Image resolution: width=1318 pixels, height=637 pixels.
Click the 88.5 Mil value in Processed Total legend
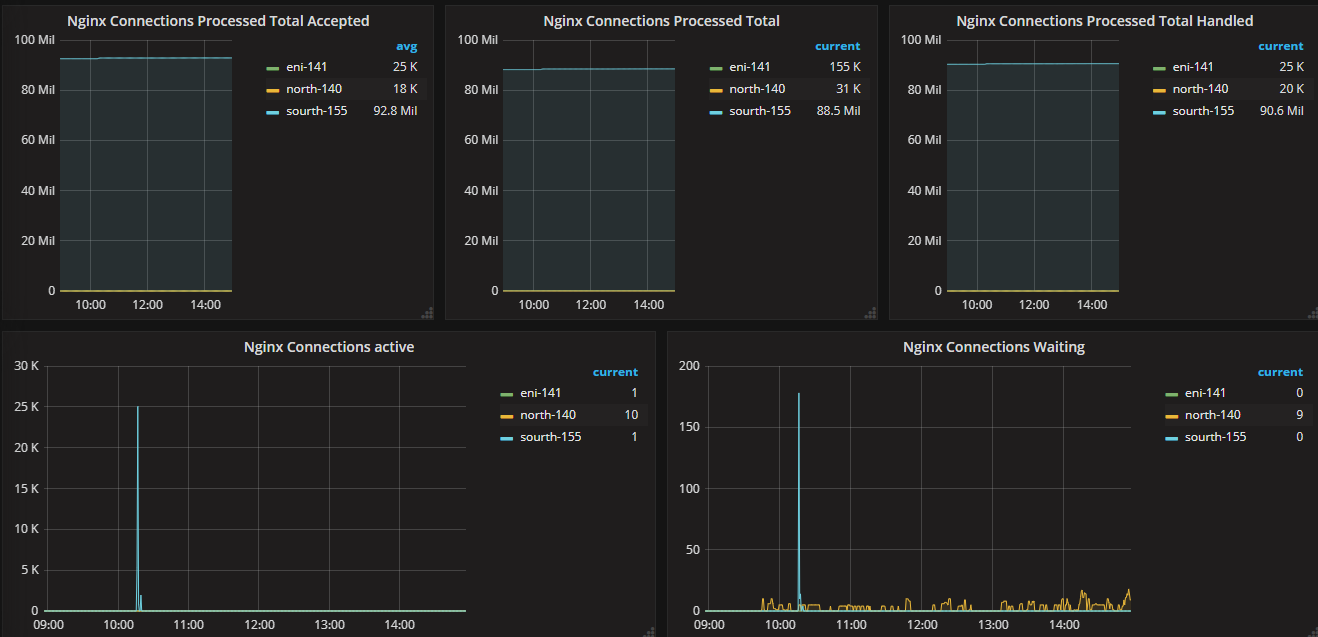[838, 111]
